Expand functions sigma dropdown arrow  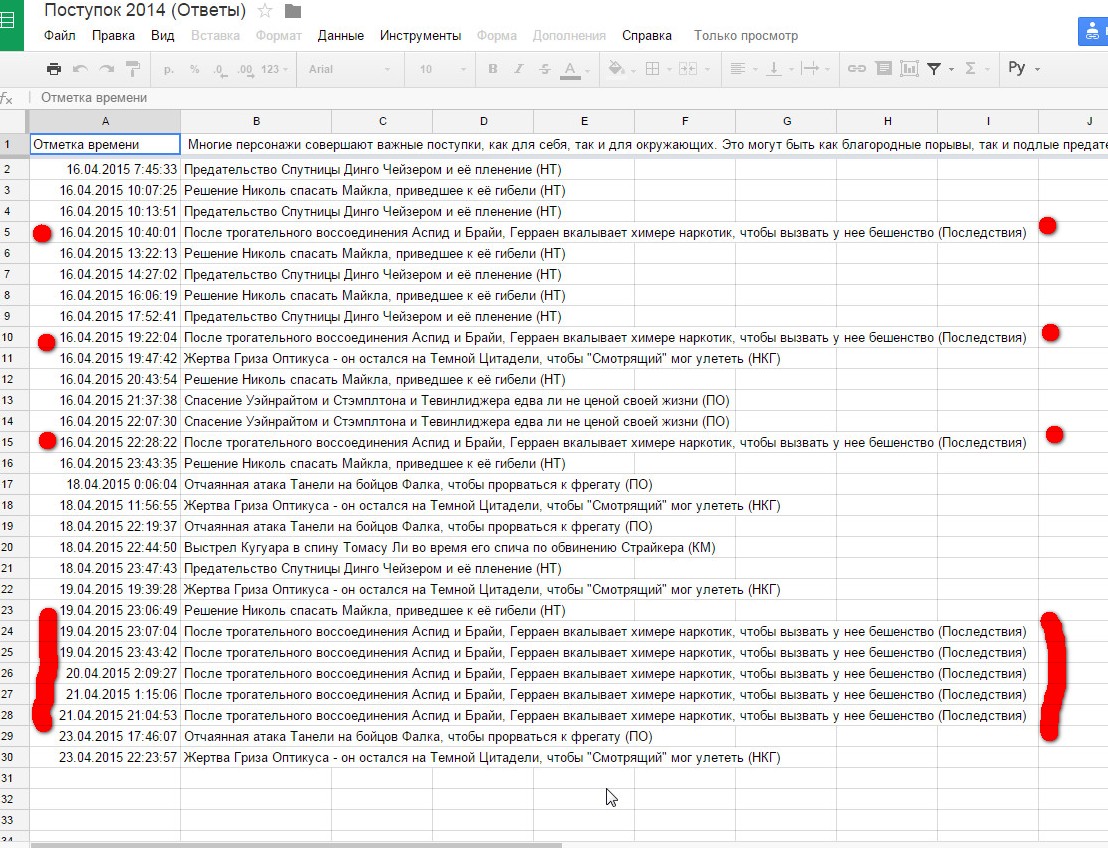(x=987, y=69)
